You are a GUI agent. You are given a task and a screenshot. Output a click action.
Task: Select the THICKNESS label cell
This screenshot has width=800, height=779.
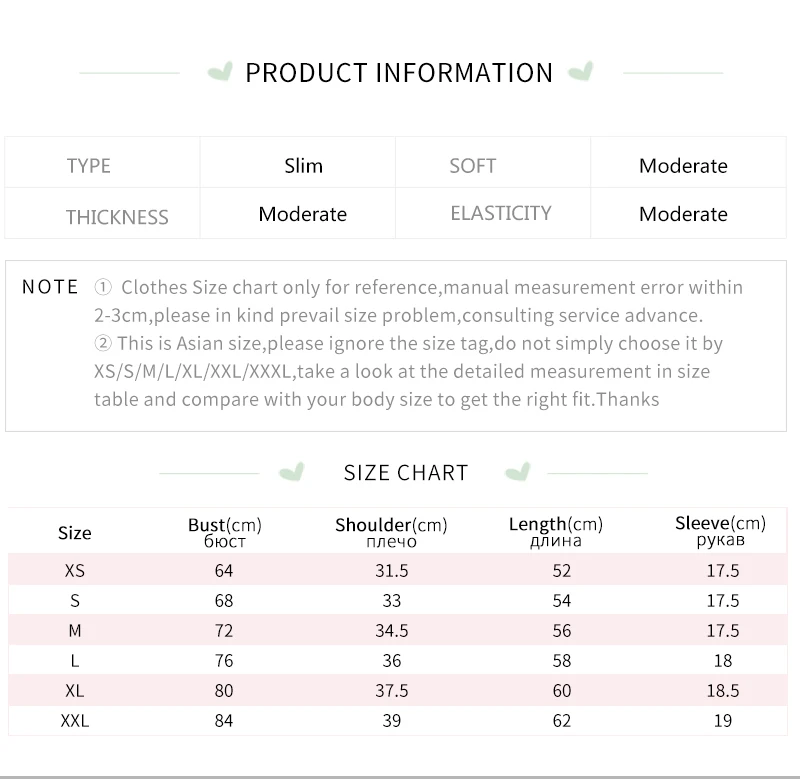tap(117, 217)
